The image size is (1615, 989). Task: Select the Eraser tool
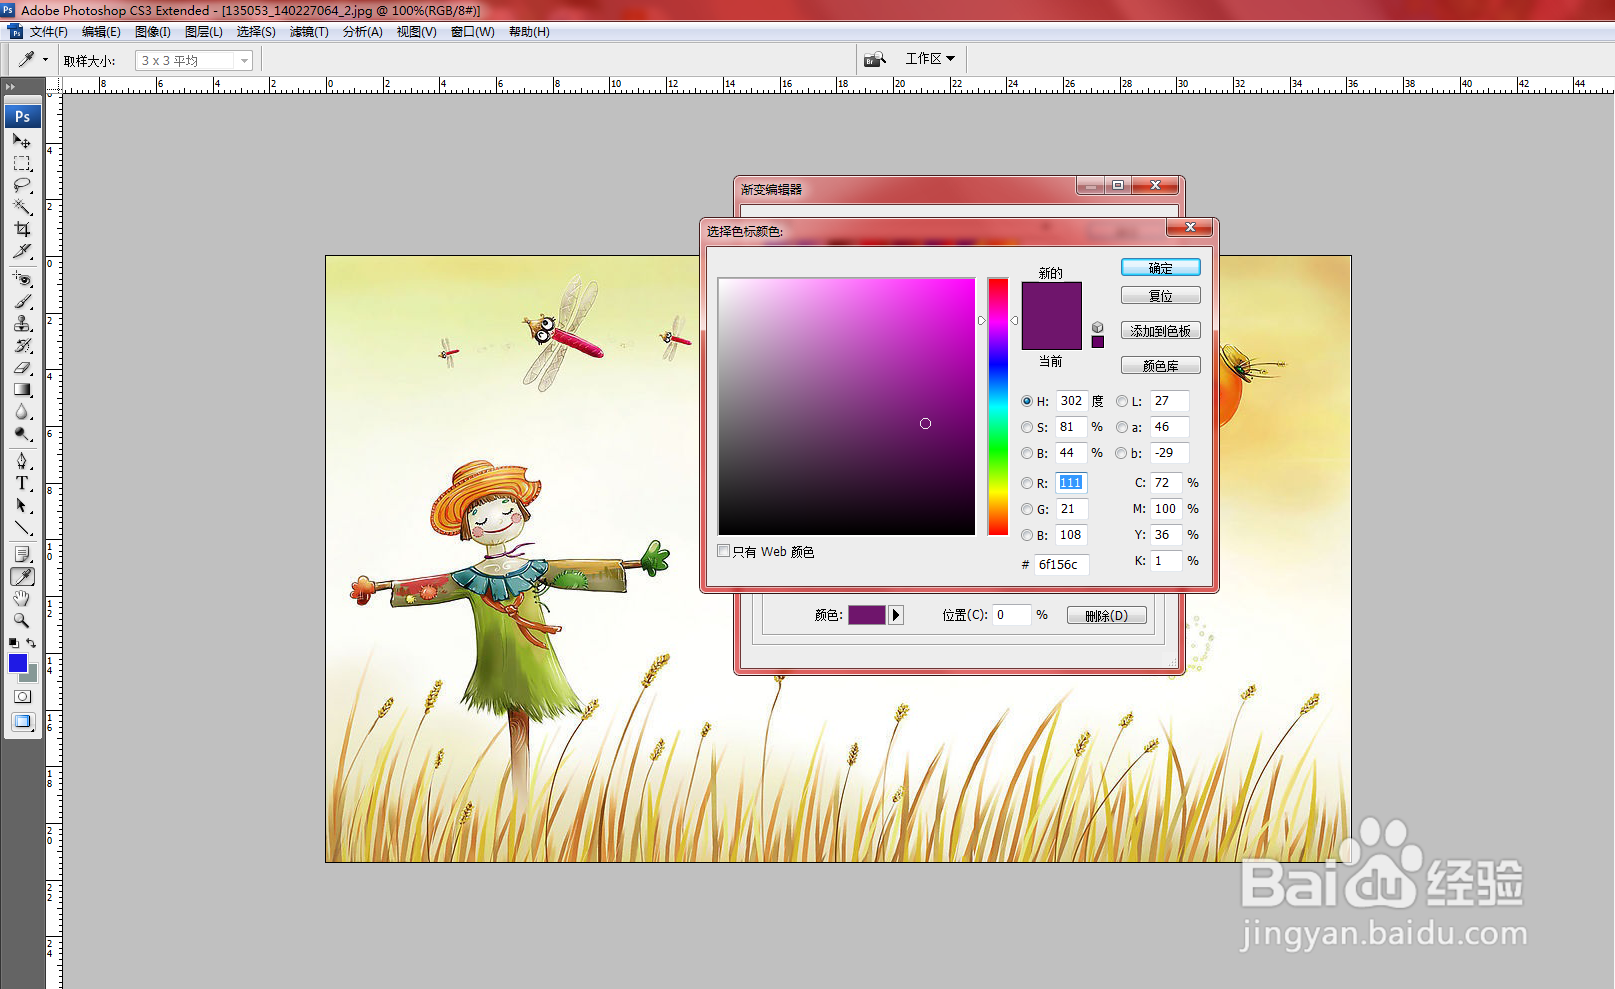[x=22, y=367]
